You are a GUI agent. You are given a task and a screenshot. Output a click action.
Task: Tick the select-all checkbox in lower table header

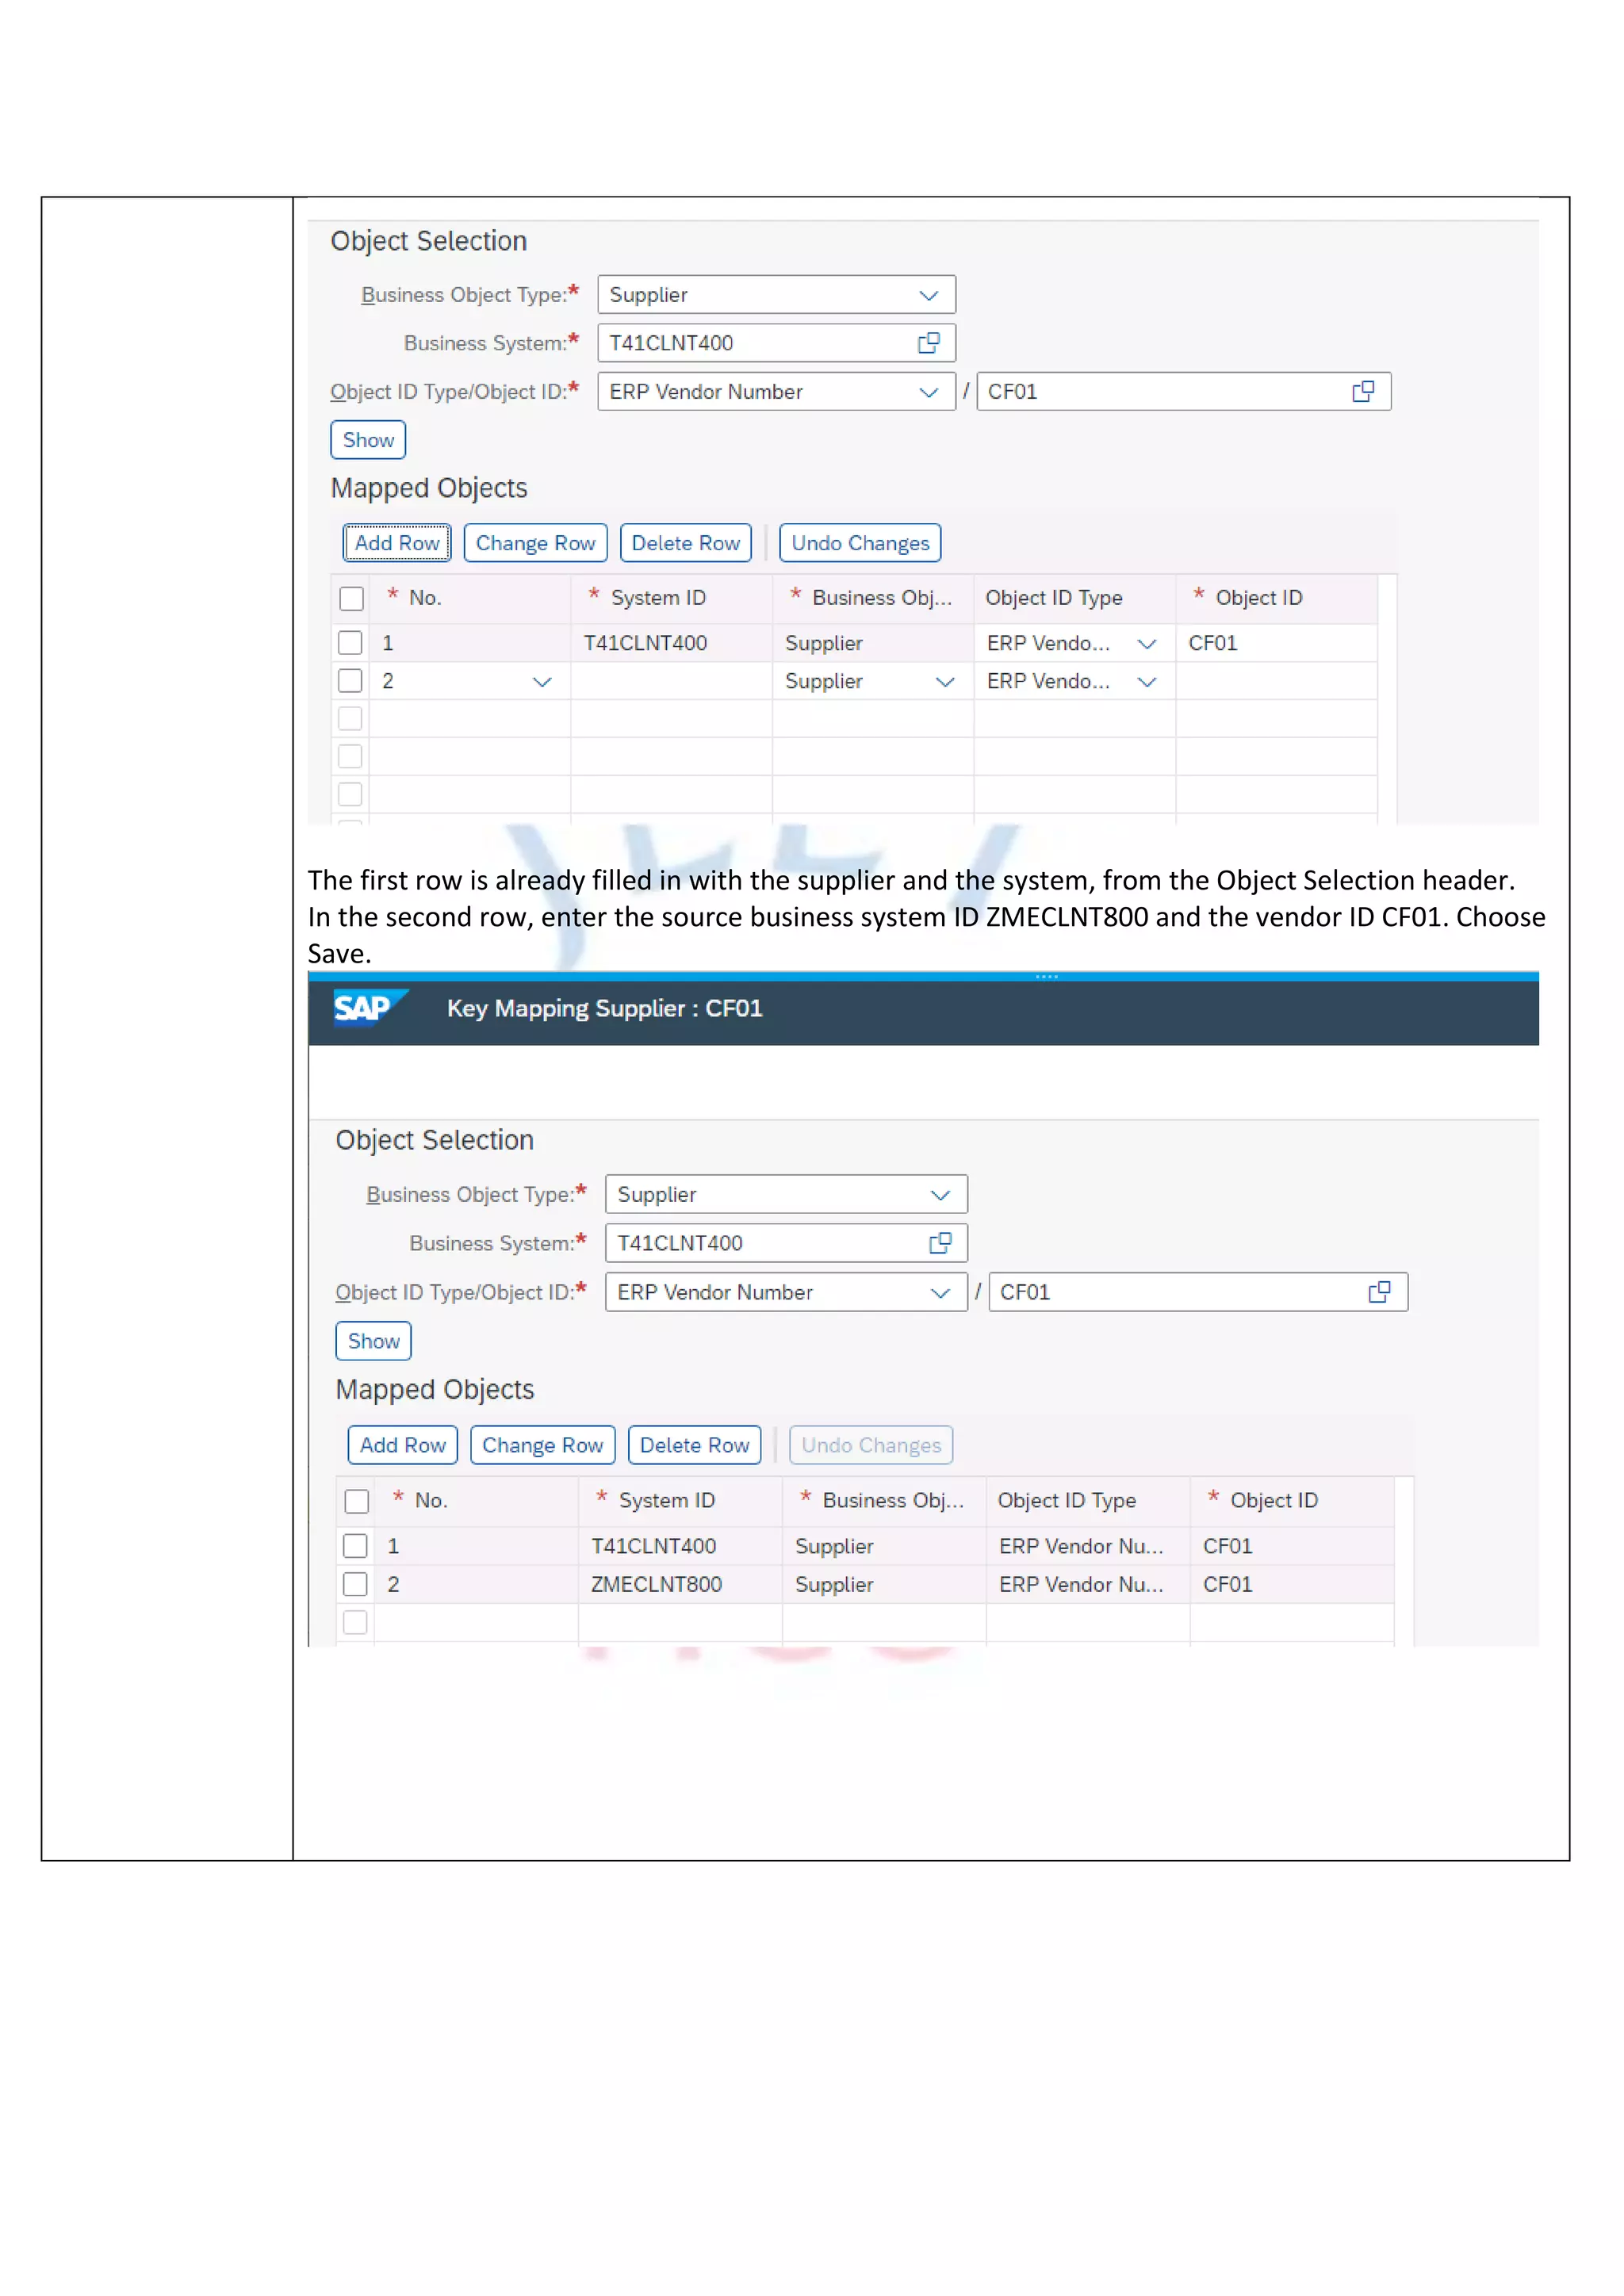click(x=356, y=1501)
